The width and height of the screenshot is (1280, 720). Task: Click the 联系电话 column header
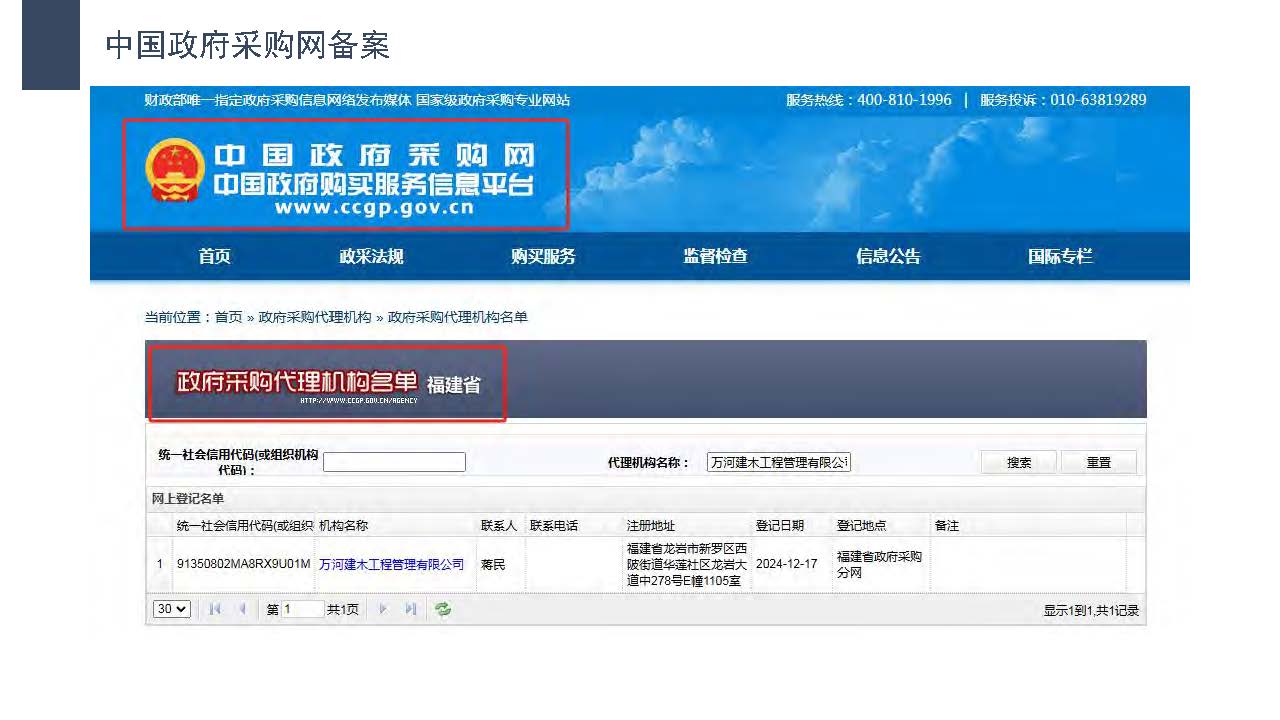click(x=554, y=525)
